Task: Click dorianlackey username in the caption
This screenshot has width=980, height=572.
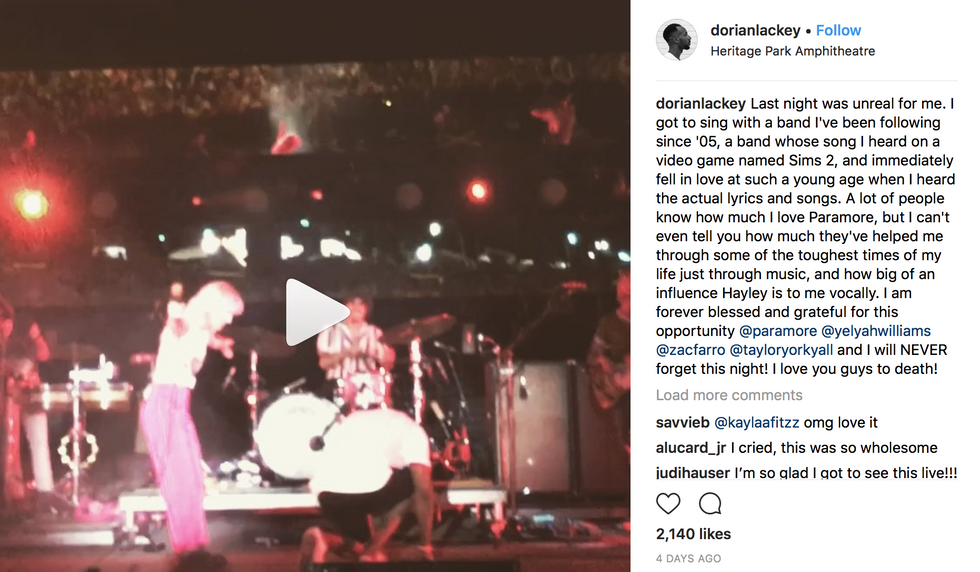Action: (x=701, y=104)
